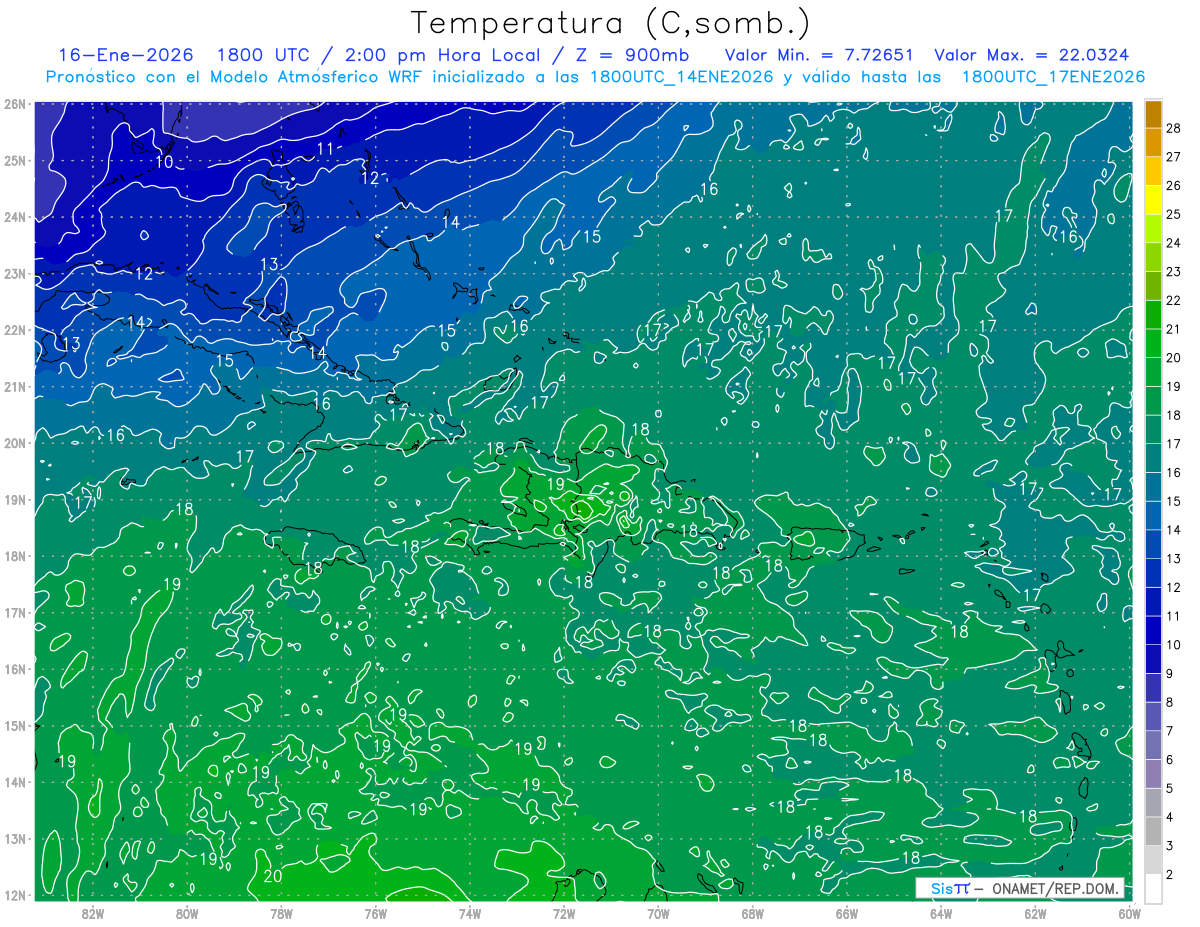The width and height of the screenshot is (1200, 927).
Task: Click the purple swatch between legend 5 and 6
Action: click(1153, 773)
